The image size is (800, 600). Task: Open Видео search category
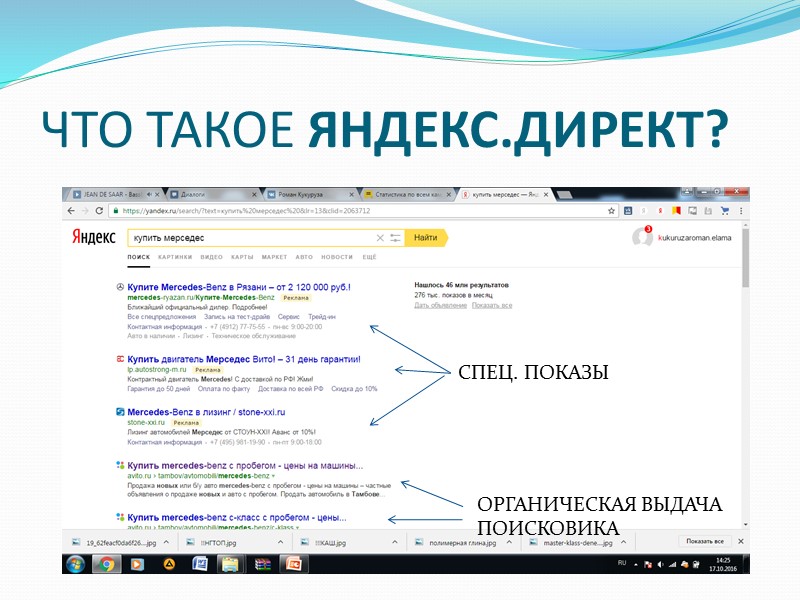[211, 257]
